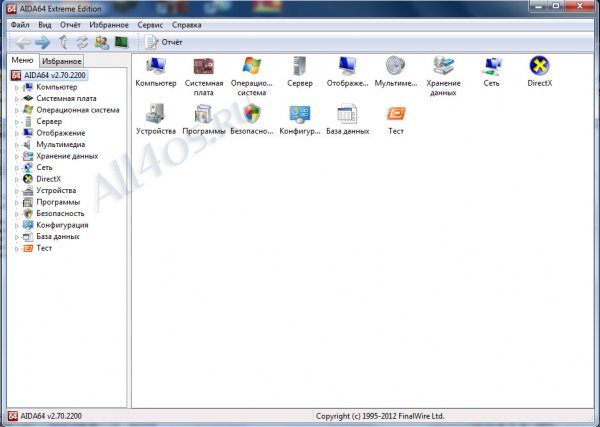The width and height of the screenshot is (600, 427).
Task: Click the Отчёт report button in the toolbar
Action: (x=163, y=42)
